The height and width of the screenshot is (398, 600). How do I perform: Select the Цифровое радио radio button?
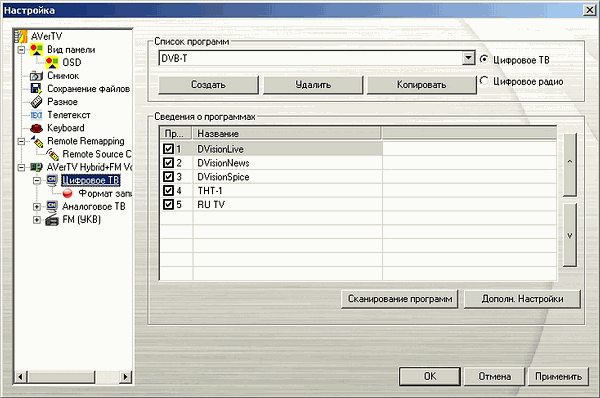click(x=484, y=81)
